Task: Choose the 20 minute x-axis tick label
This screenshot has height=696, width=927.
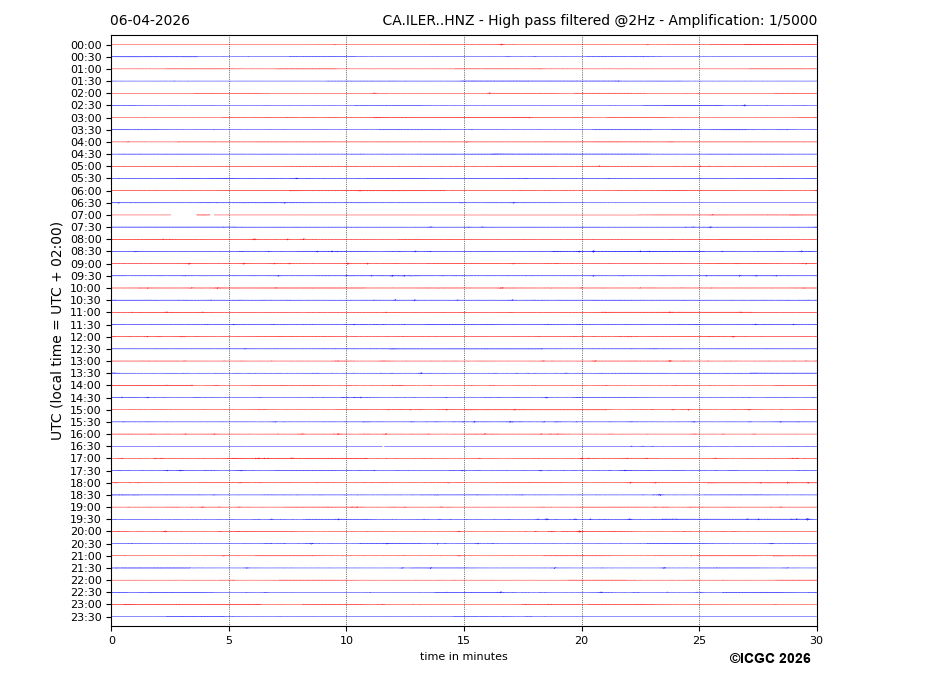Action: pos(582,640)
